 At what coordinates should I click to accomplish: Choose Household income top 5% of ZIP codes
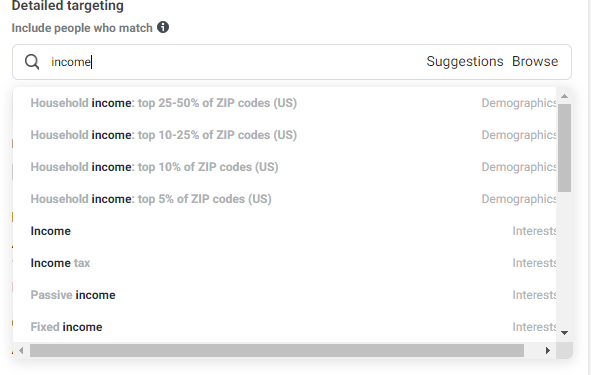(x=285, y=199)
